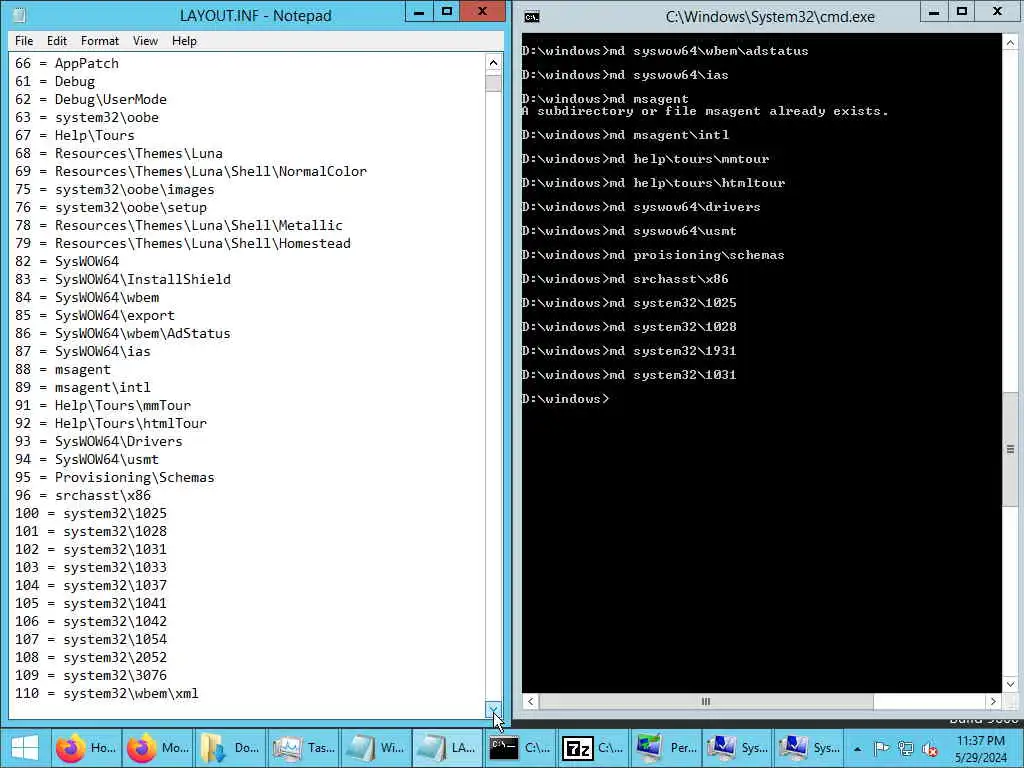
Task: Open the Downloads folder taskbar item
Action: pyautogui.click(x=230, y=748)
